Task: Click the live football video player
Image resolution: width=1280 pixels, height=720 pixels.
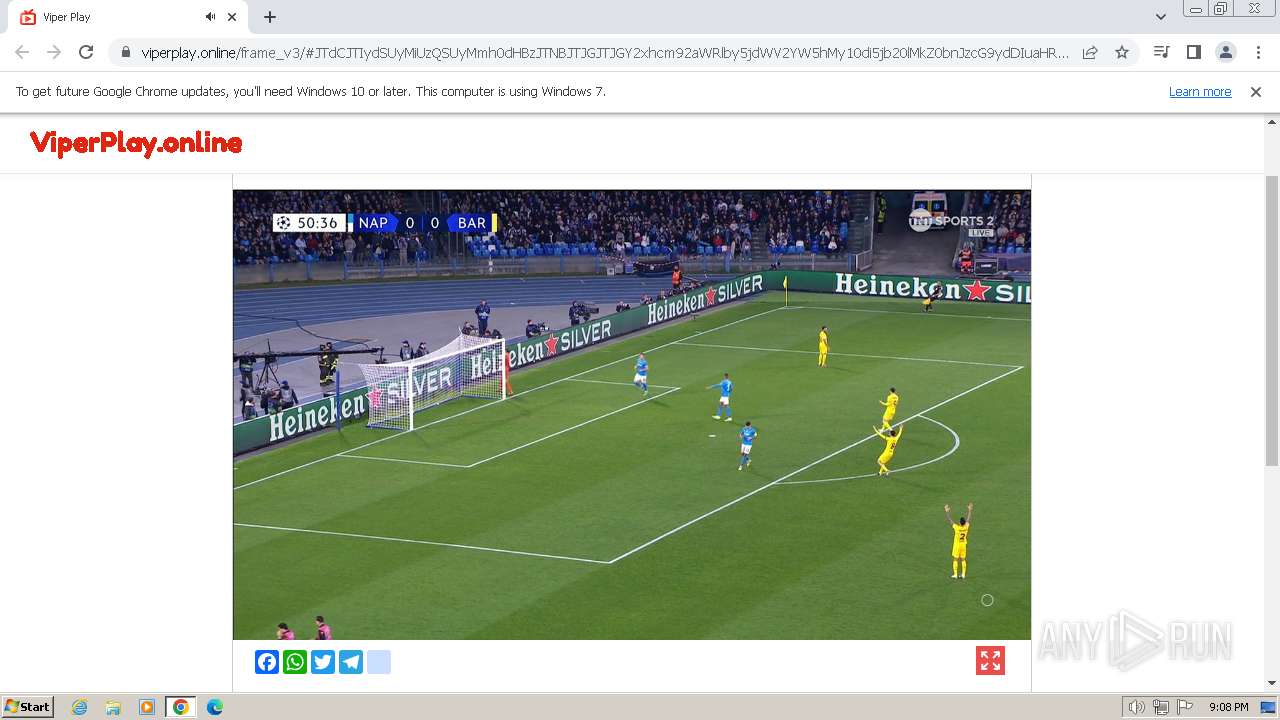Action: tap(632, 415)
